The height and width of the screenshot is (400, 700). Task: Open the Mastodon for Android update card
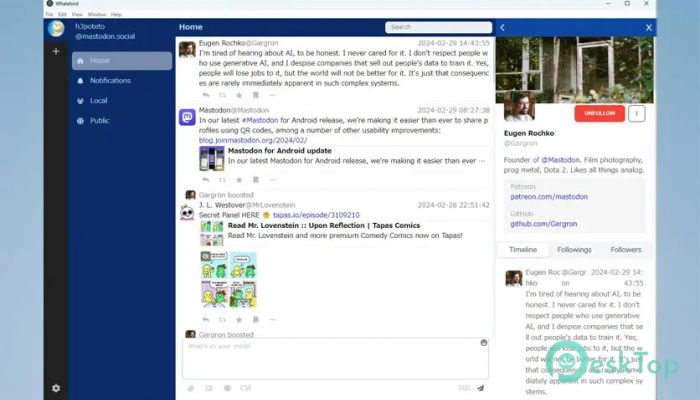pos(344,158)
